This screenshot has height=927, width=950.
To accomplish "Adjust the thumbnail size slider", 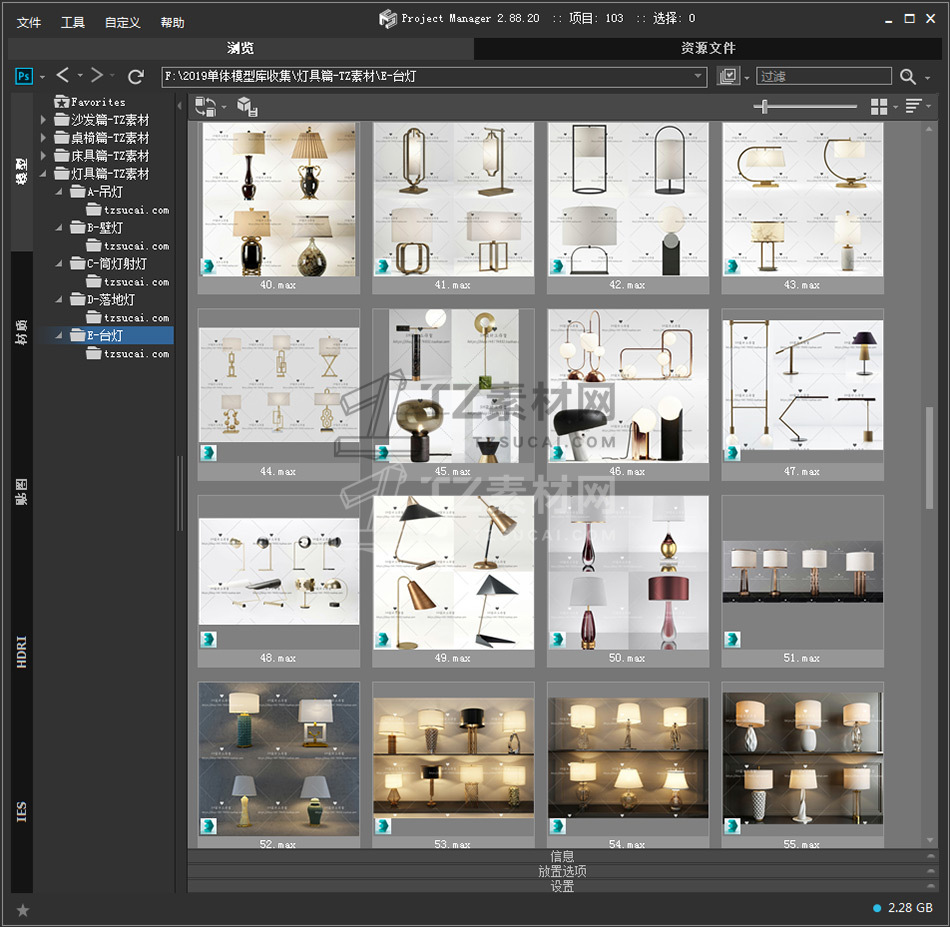I will click(x=765, y=106).
